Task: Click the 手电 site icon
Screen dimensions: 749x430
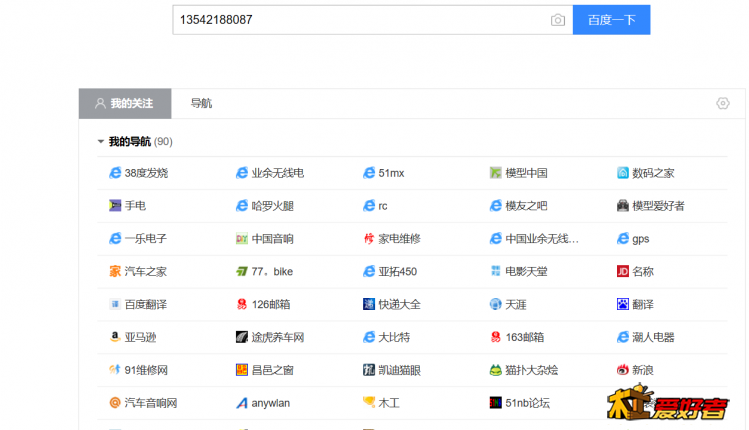Action: click(115, 206)
